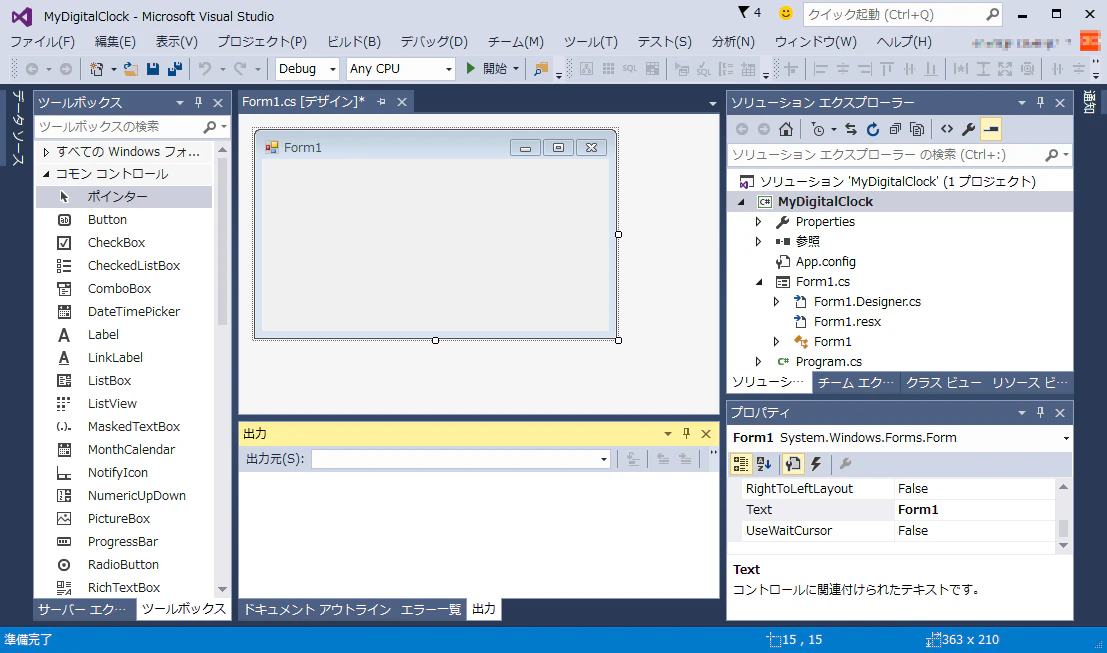Screen dimensions: 1107x653
Task: Click the Sync with Active Document icon
Action: click(x=851, y=129)
